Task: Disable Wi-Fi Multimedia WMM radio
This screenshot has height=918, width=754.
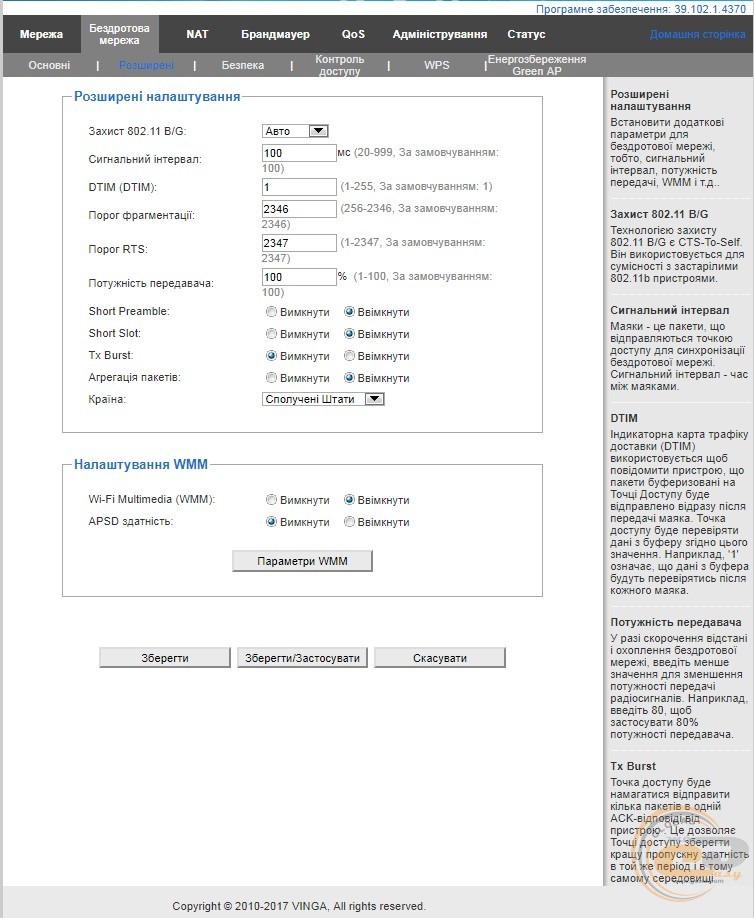Action: point(271,500)
